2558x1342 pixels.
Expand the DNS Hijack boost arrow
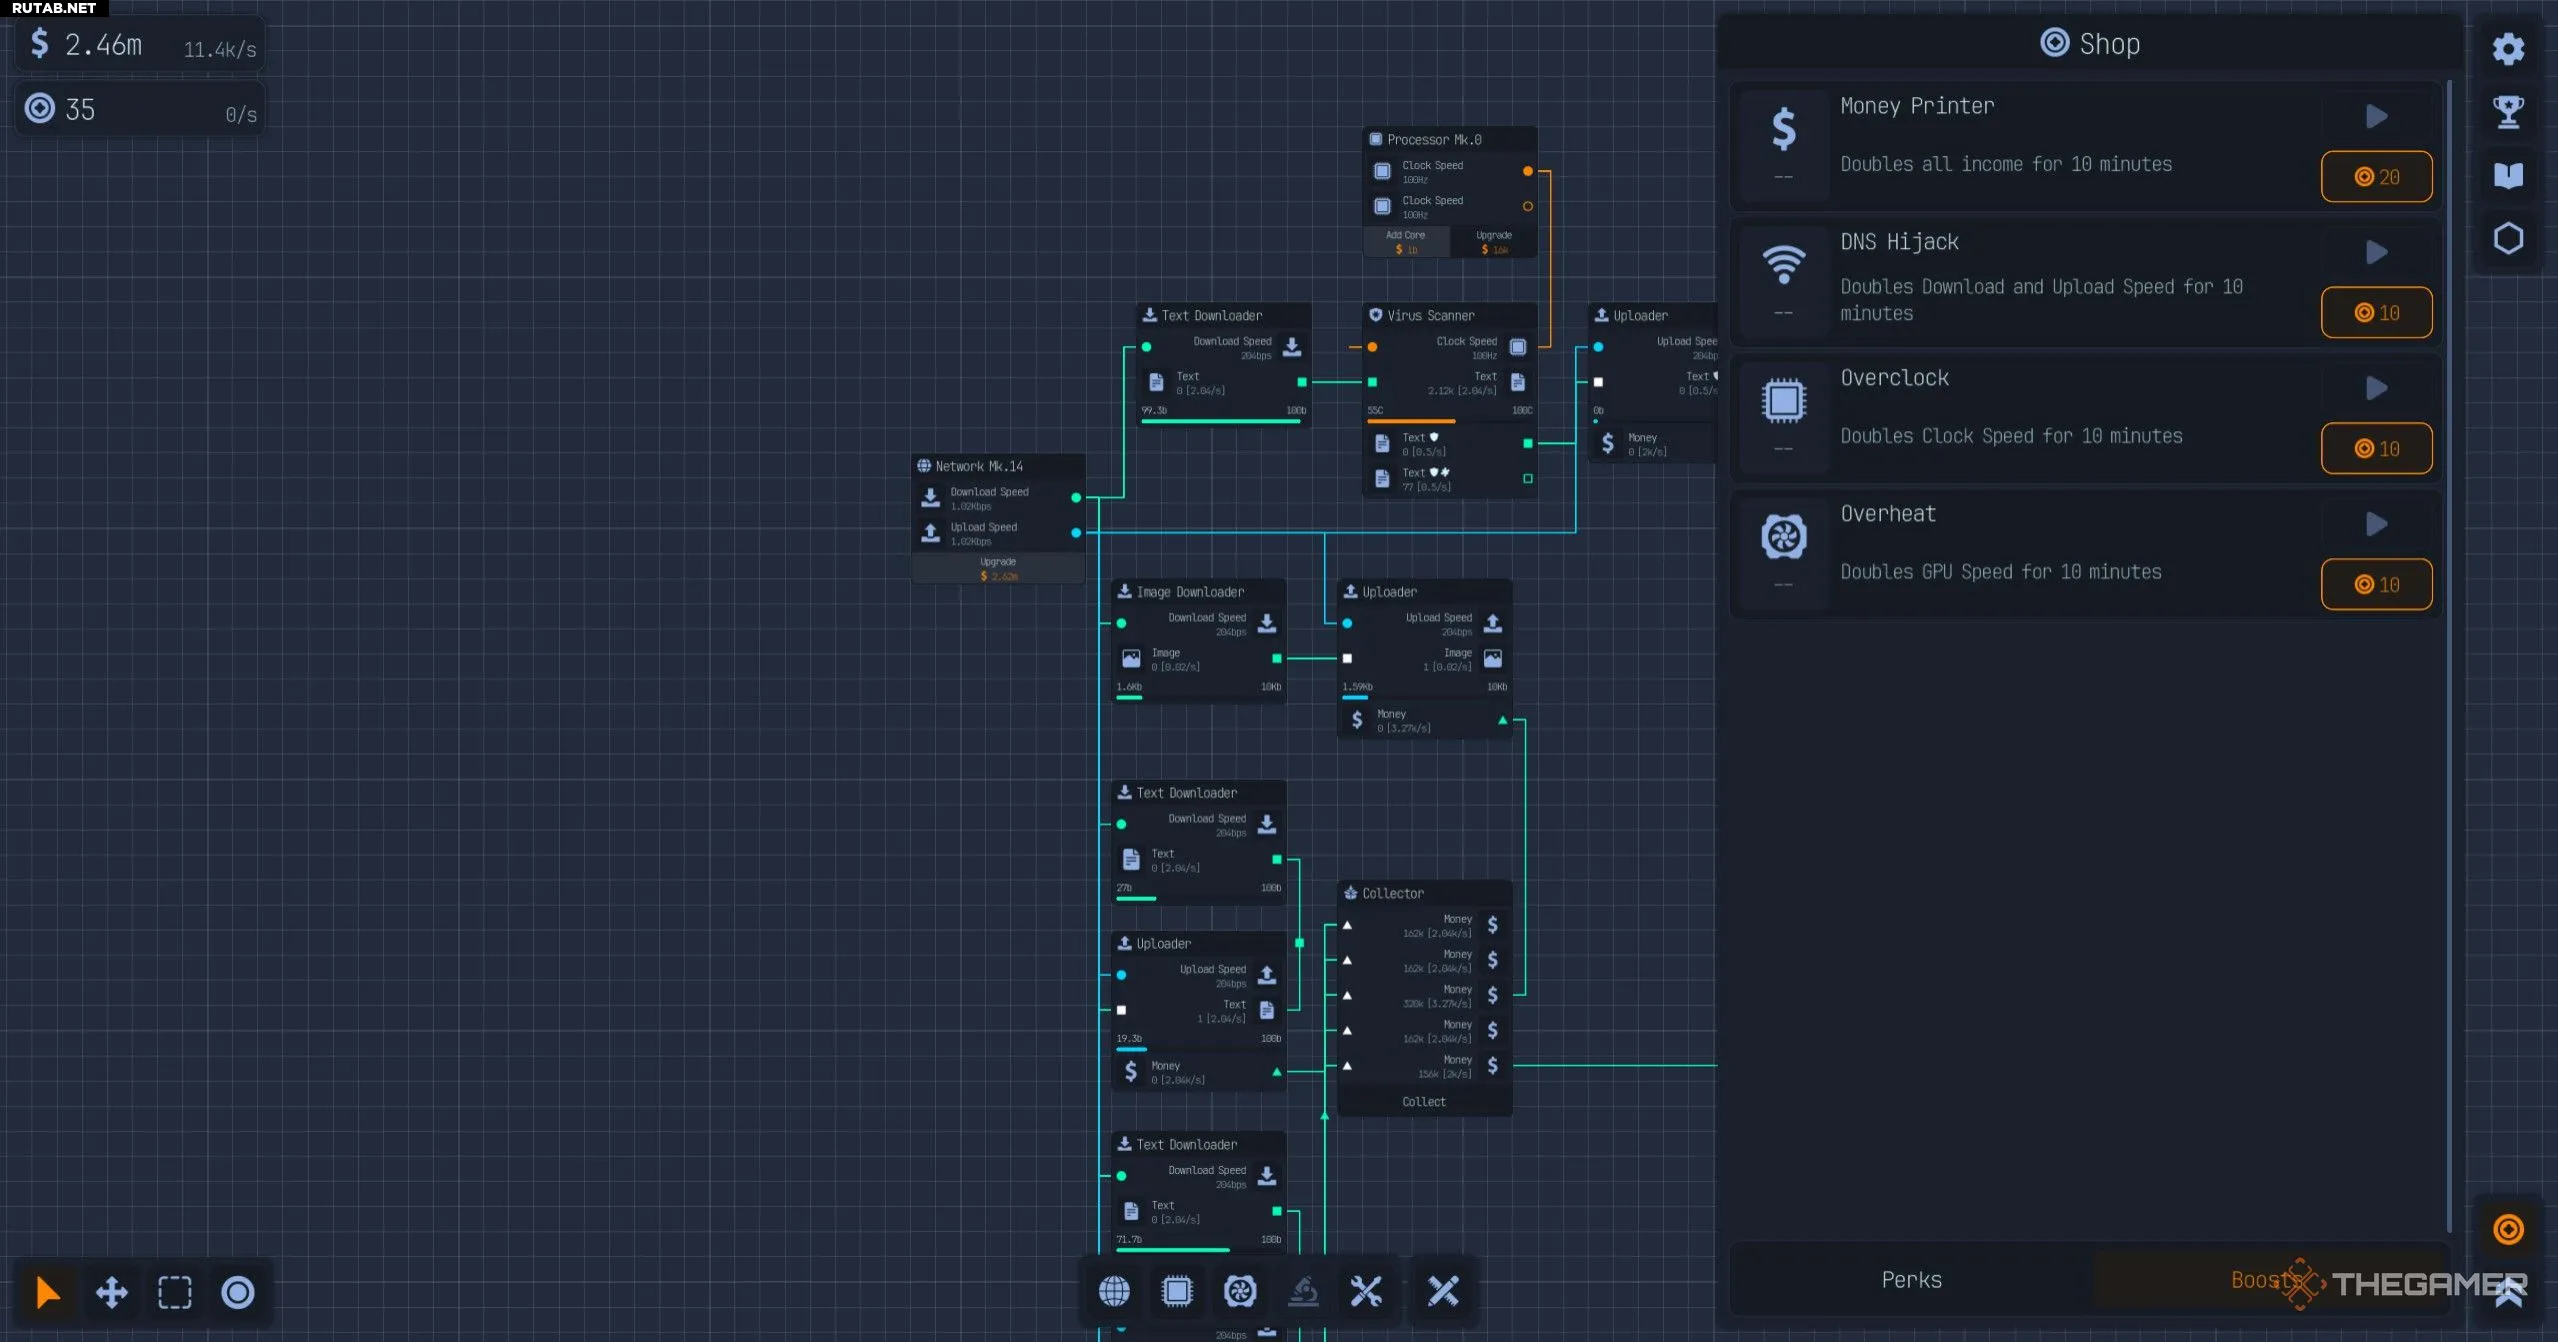[x=2376, y=252]
